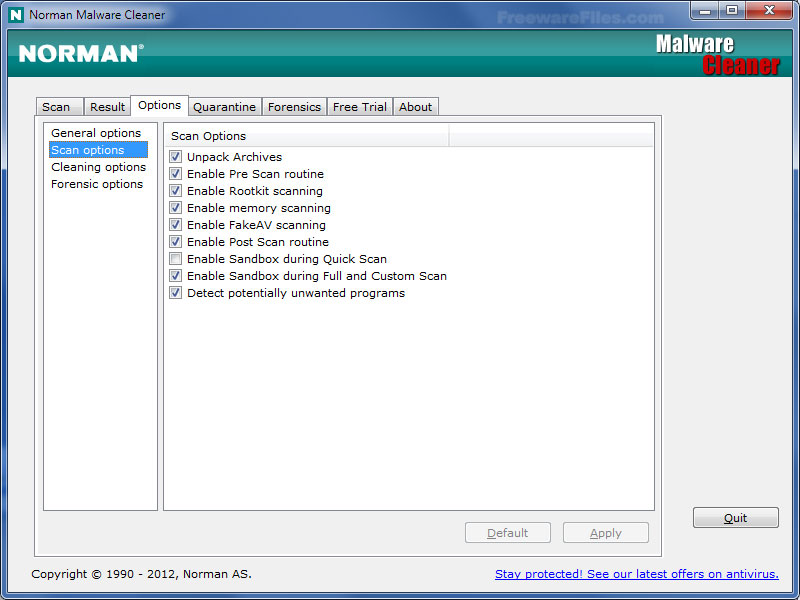
Task: Click the Norman app icon in title bar
Action: 16,15
